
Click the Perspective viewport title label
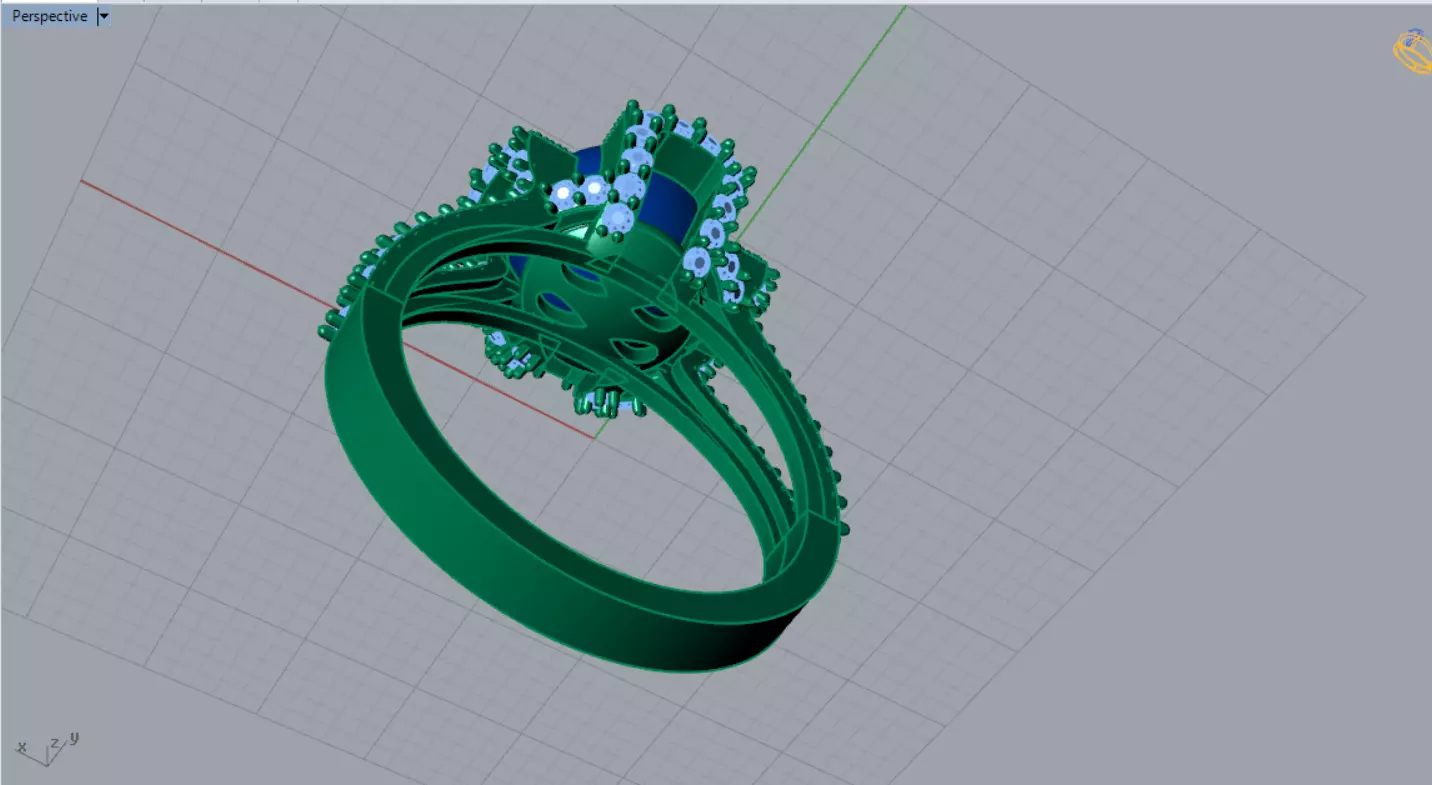49,17
